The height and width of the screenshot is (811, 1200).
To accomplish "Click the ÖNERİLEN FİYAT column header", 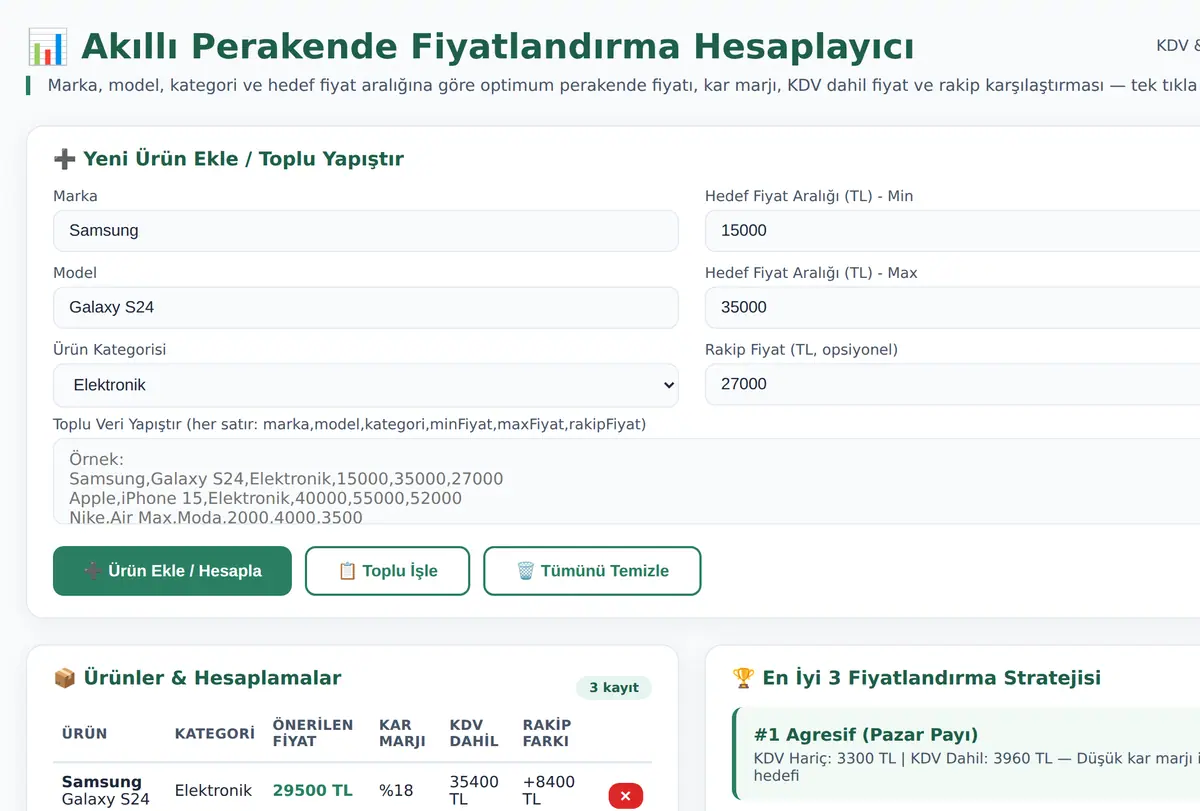I will tap(313, 733).
